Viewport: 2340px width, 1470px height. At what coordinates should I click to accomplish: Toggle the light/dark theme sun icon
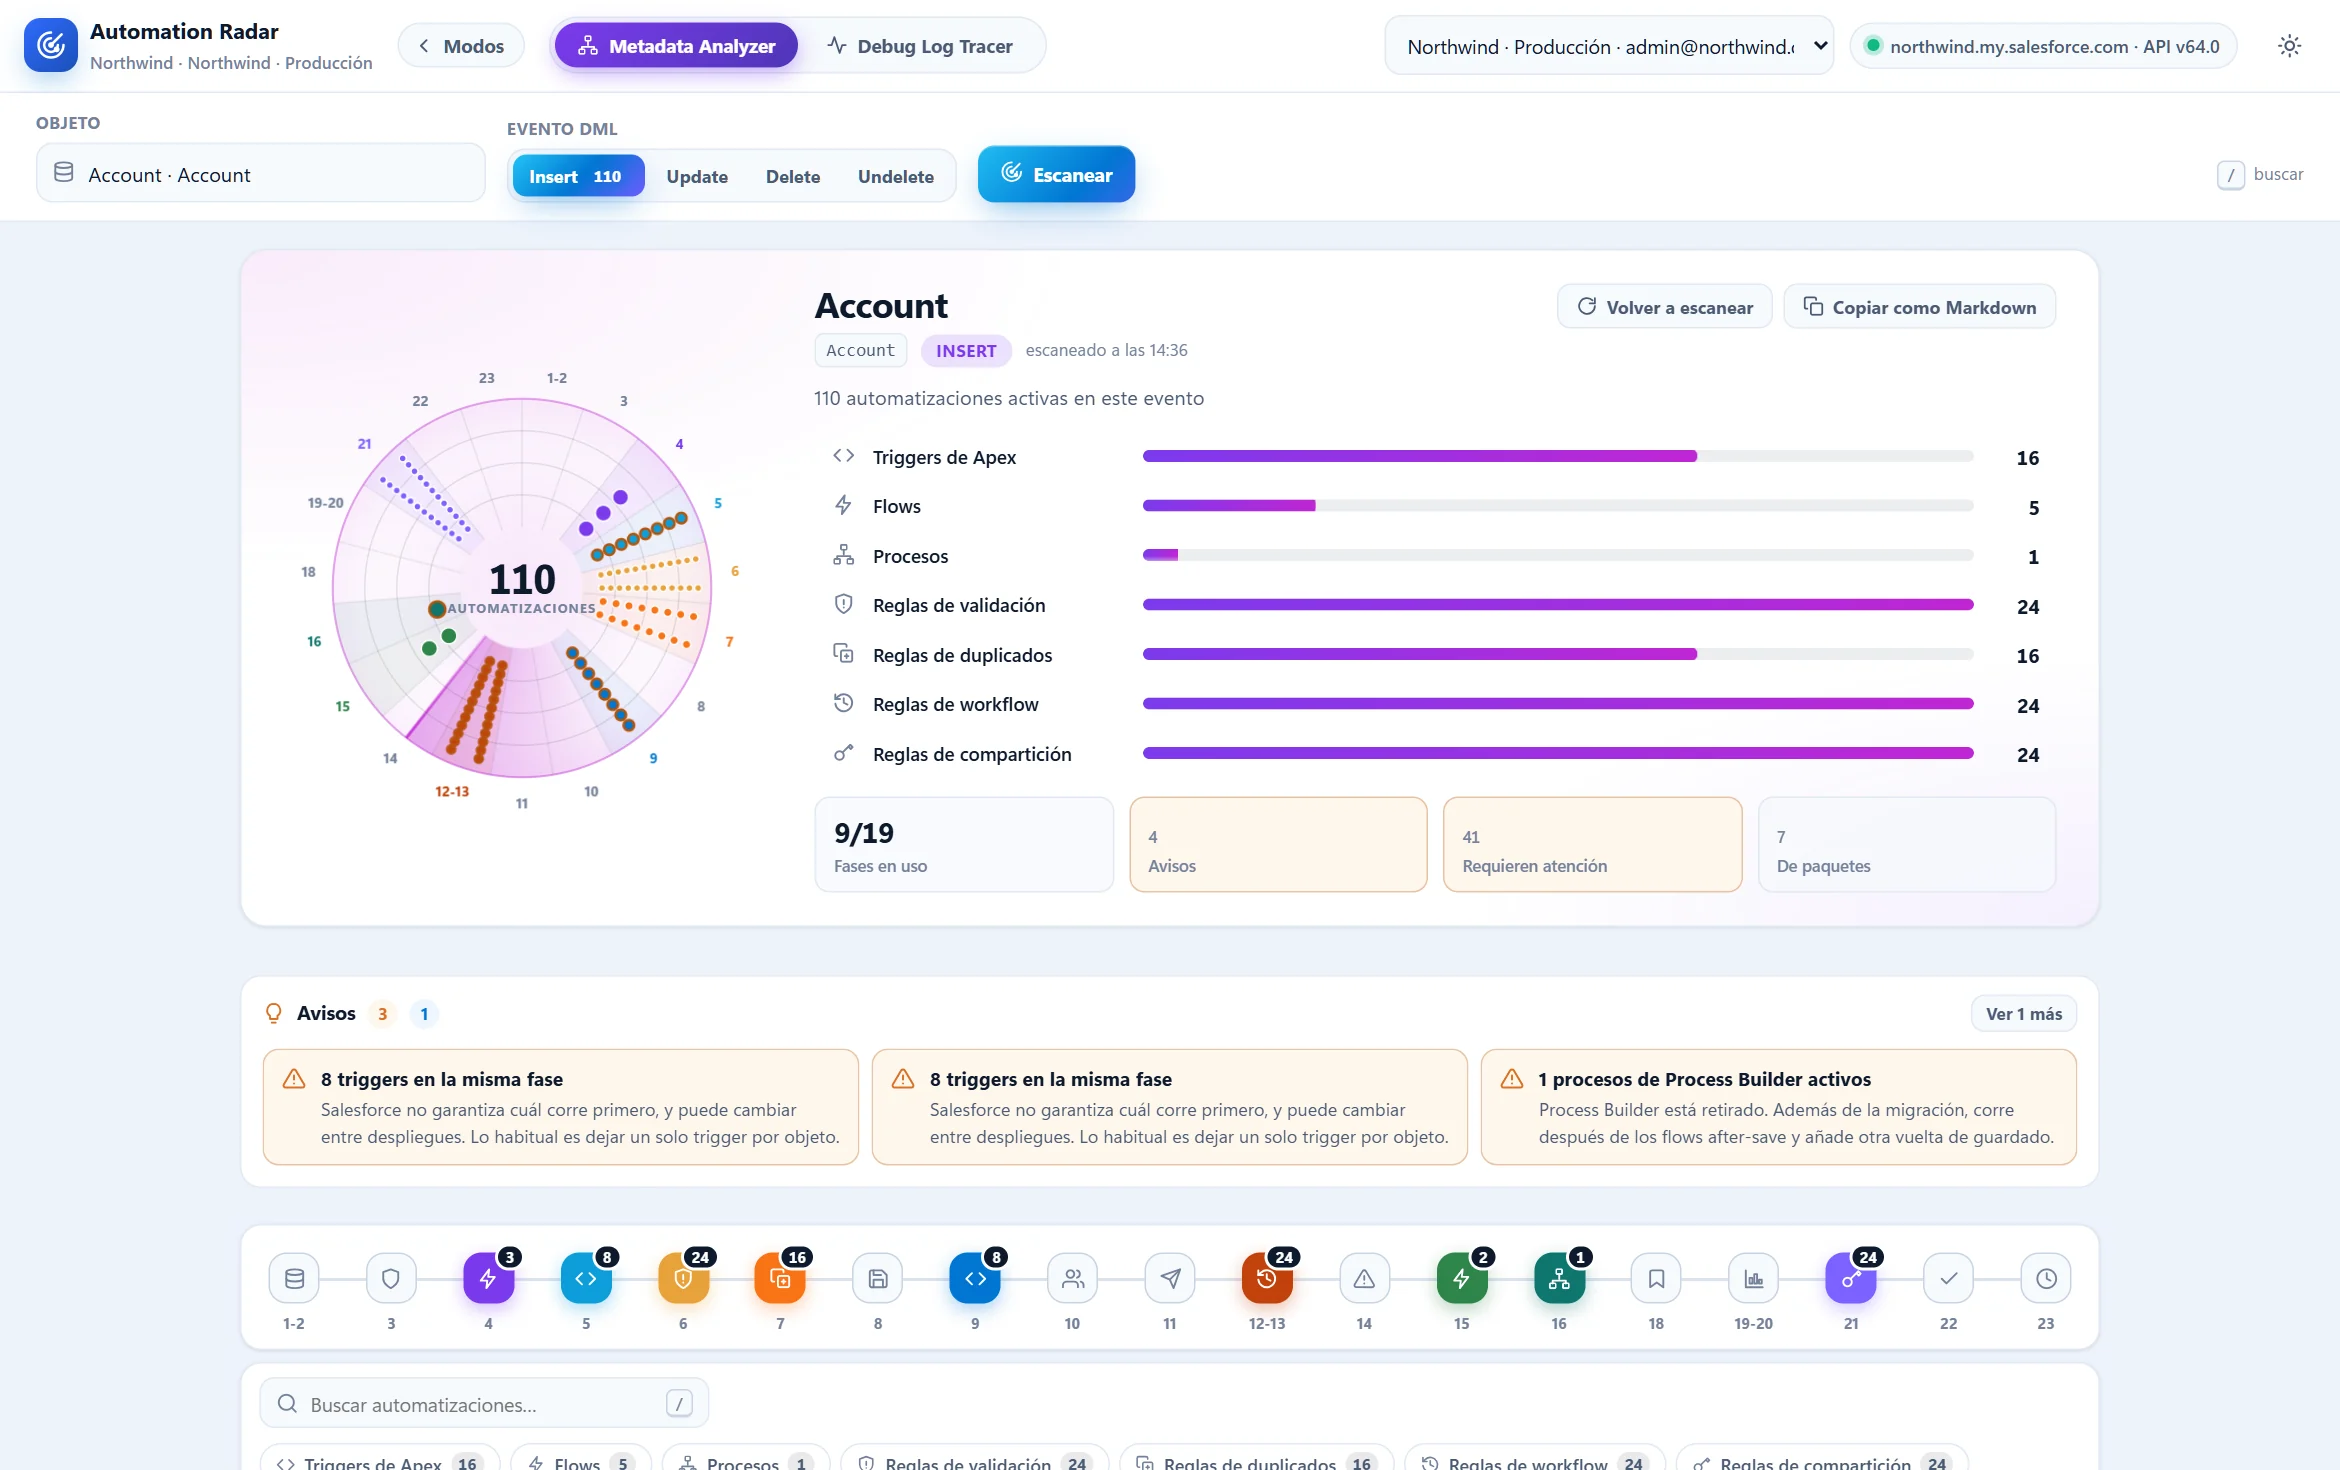click(x=2289, y=46)
